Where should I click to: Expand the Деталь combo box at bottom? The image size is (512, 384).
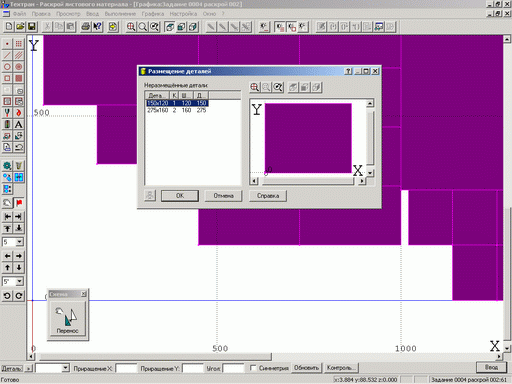pyautogui.click(x=66, y=368)
